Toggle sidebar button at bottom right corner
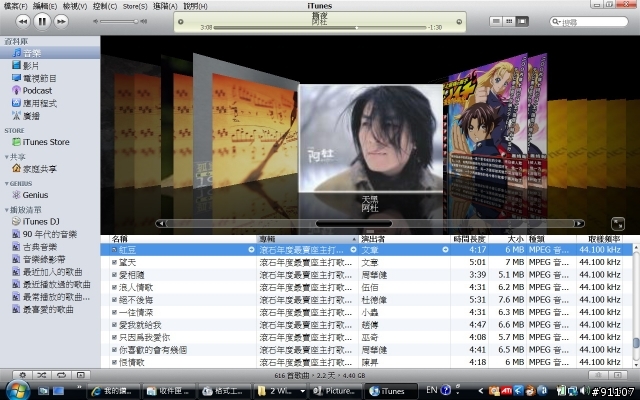Screen dimensions: 640x400 tap(618, 375)
